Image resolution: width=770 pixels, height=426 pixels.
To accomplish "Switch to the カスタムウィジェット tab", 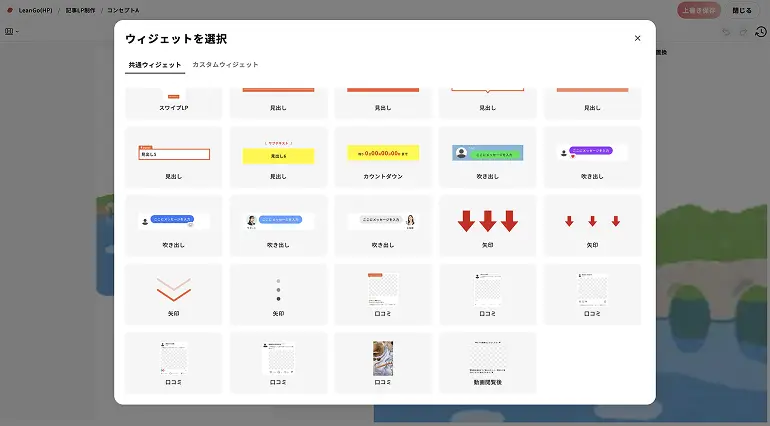I will (x=225, y=64).
